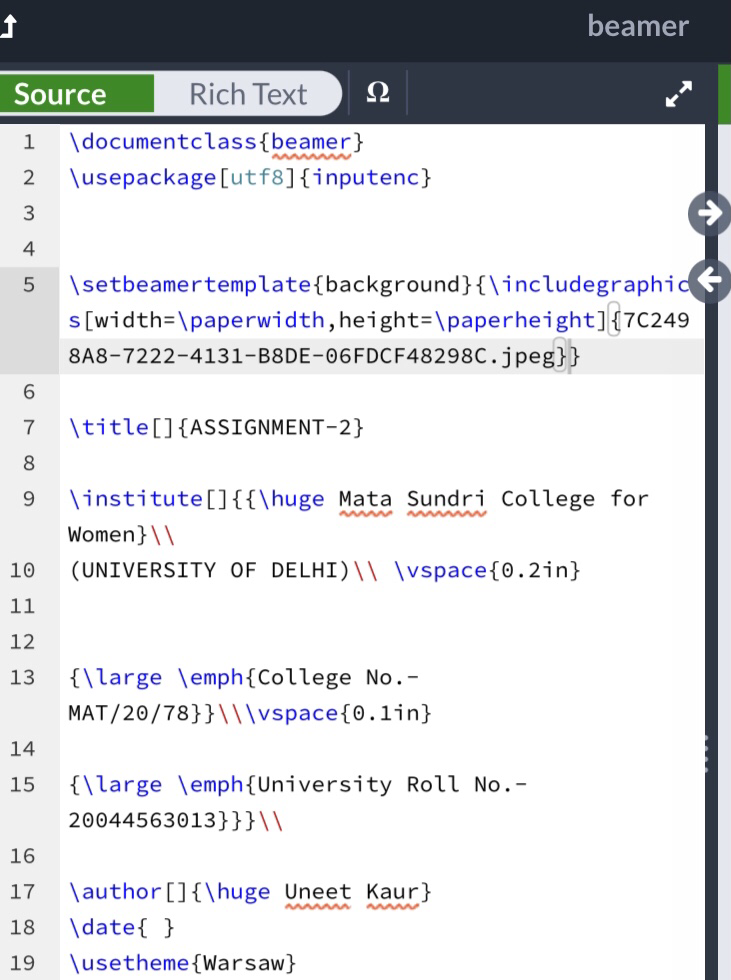Click the \institute command on line 9
The height and width of the screenshot is (980, 731).
[136, 498]
